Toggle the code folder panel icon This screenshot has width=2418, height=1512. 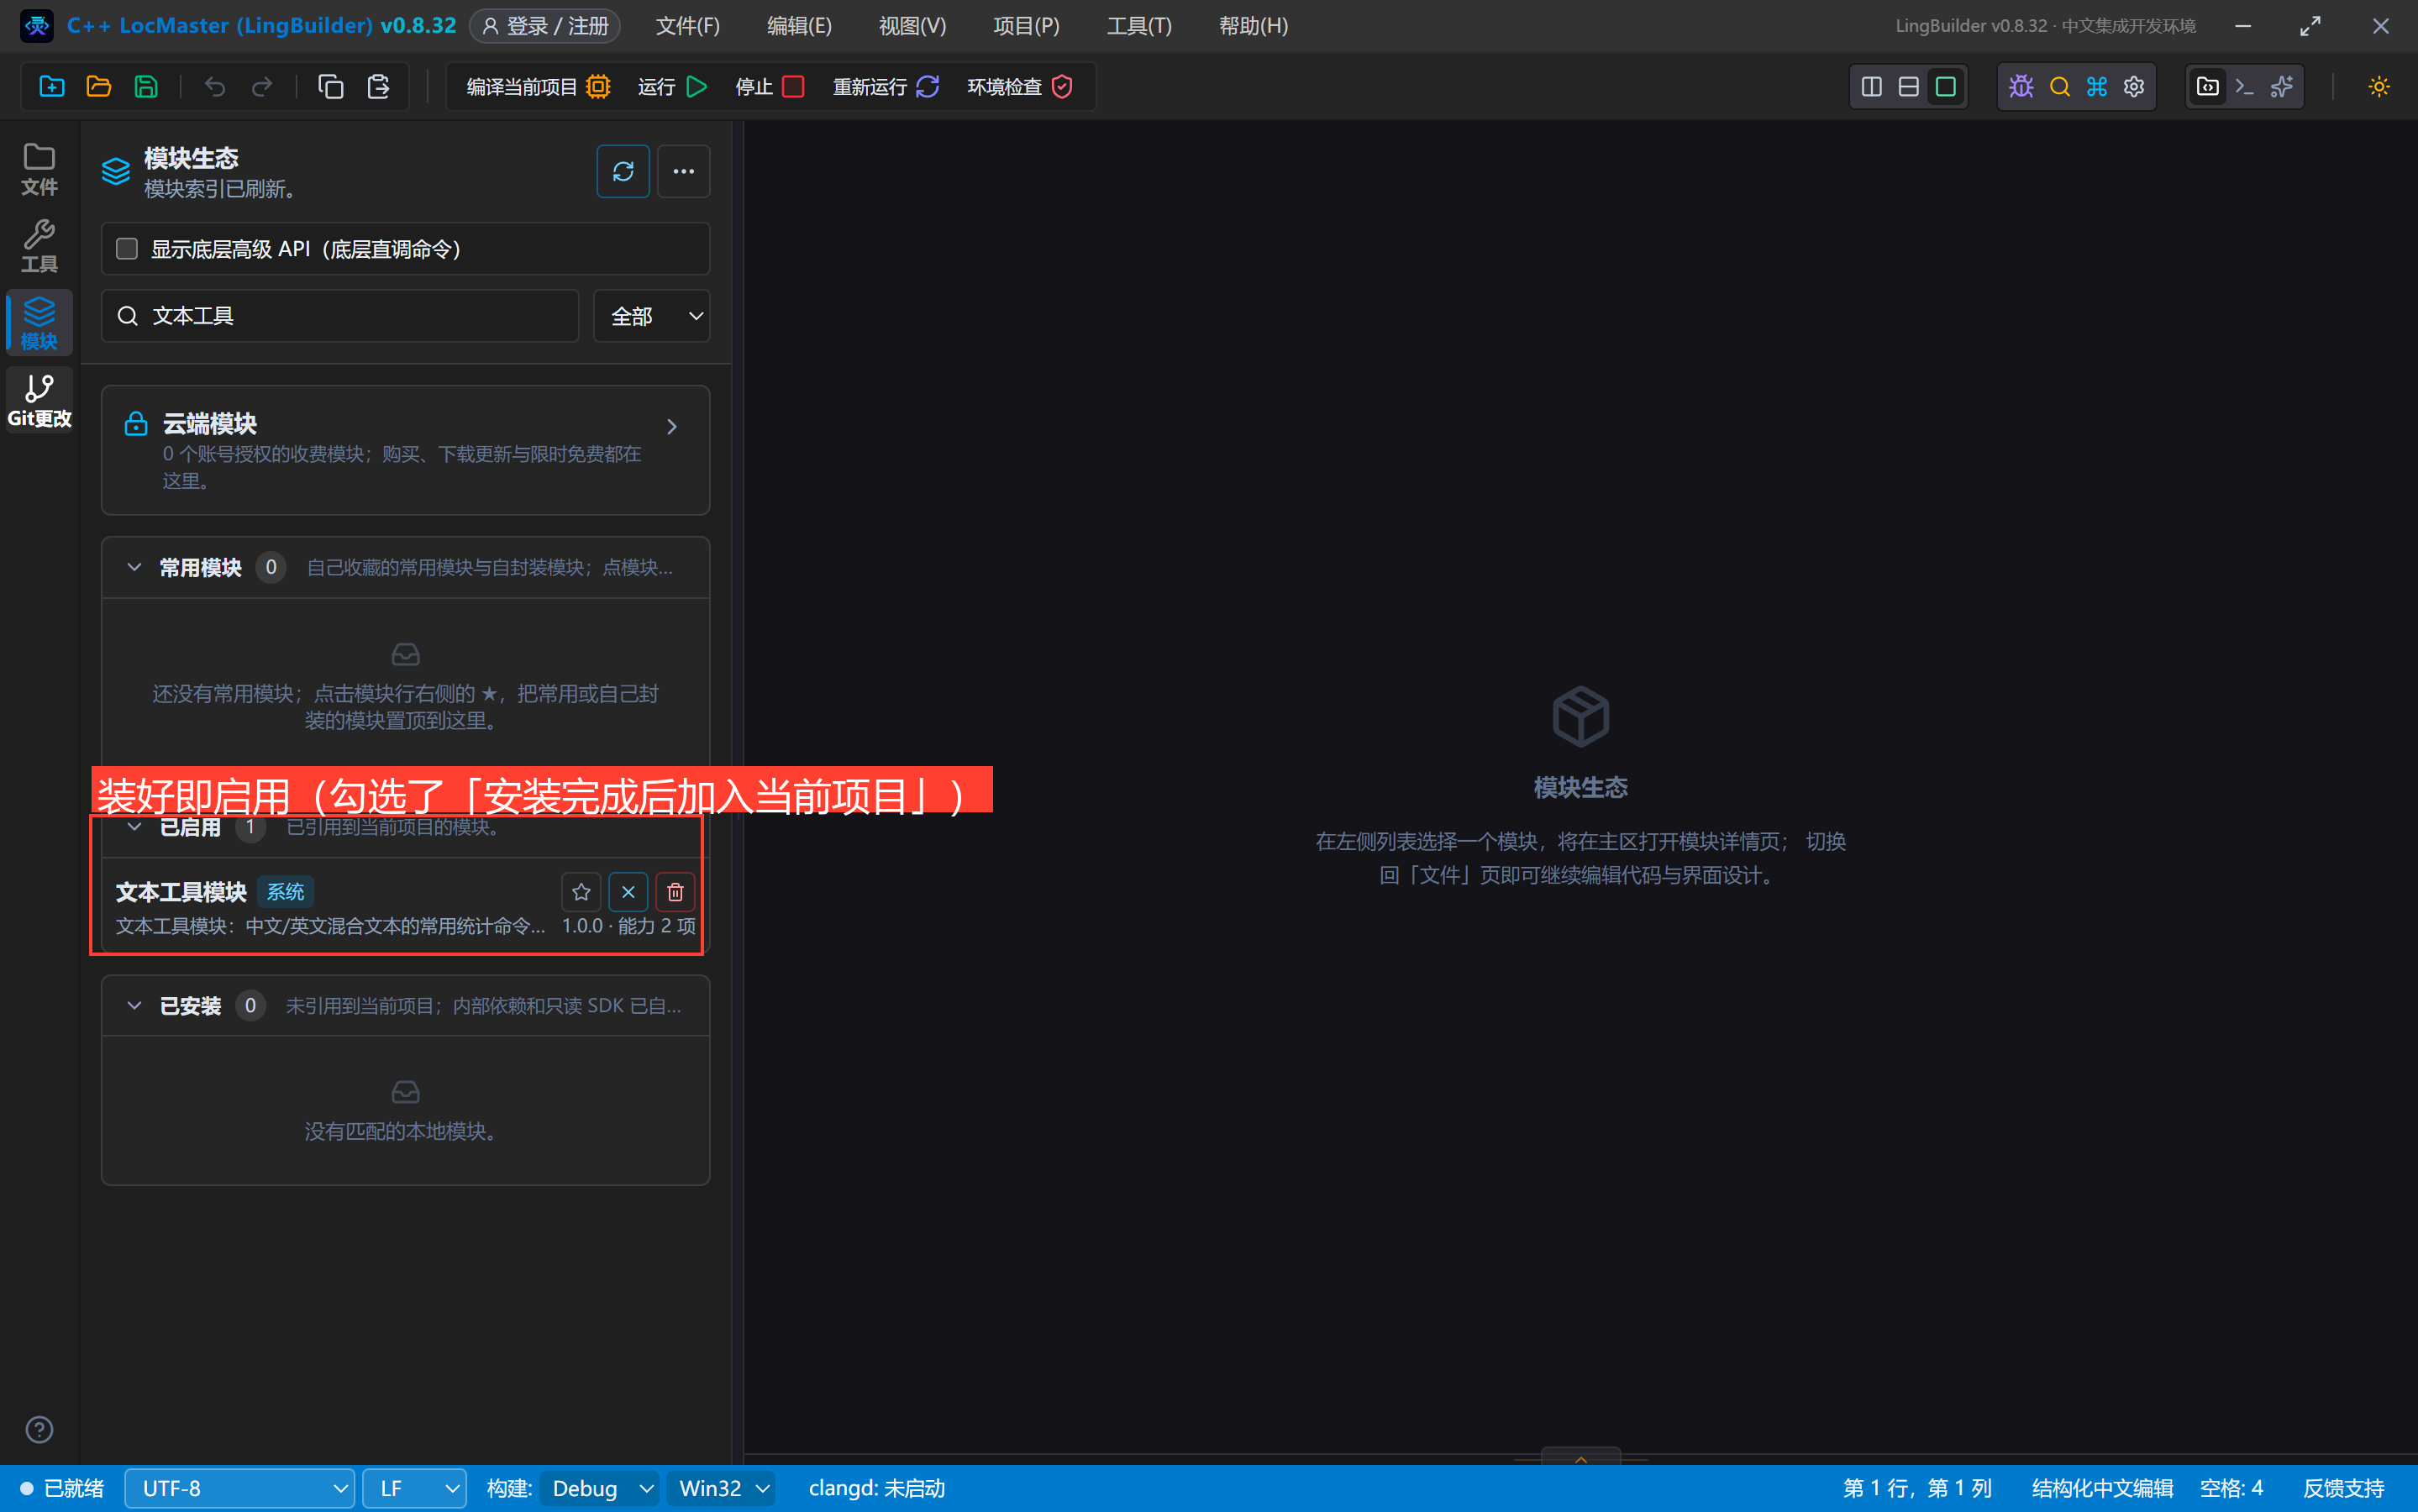pos(2208,87)
